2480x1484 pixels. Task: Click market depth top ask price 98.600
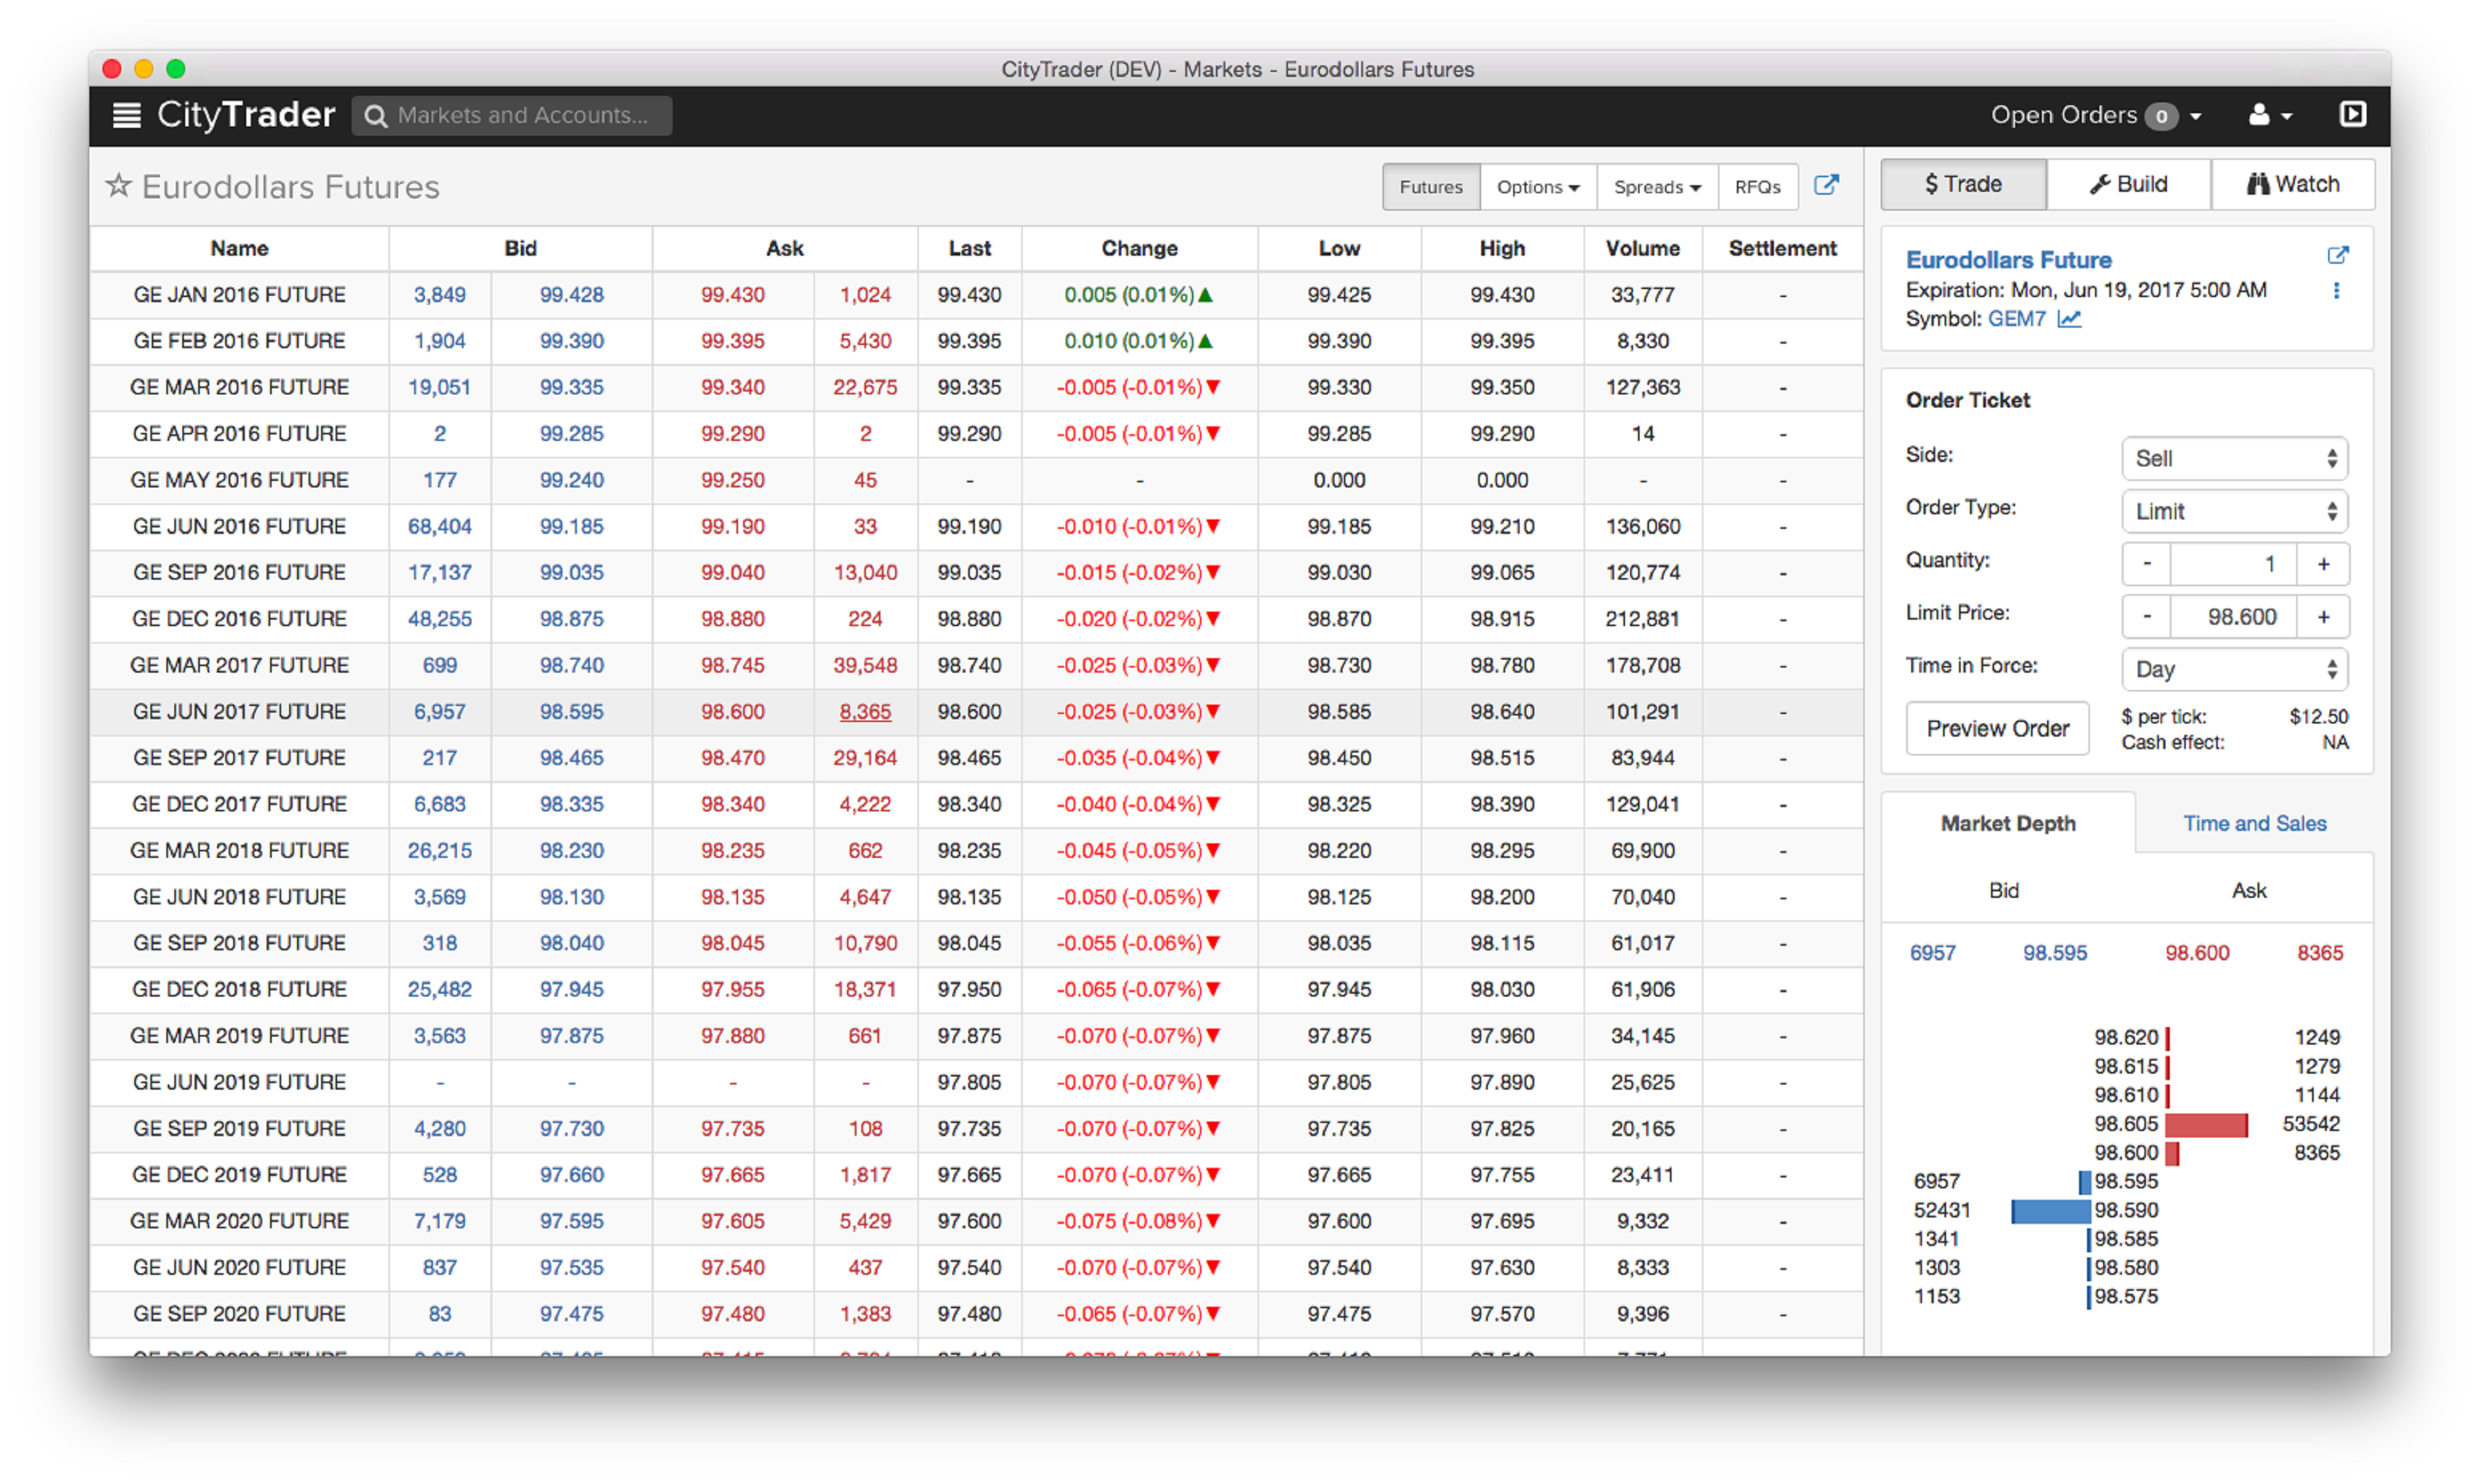point(2196,953)
